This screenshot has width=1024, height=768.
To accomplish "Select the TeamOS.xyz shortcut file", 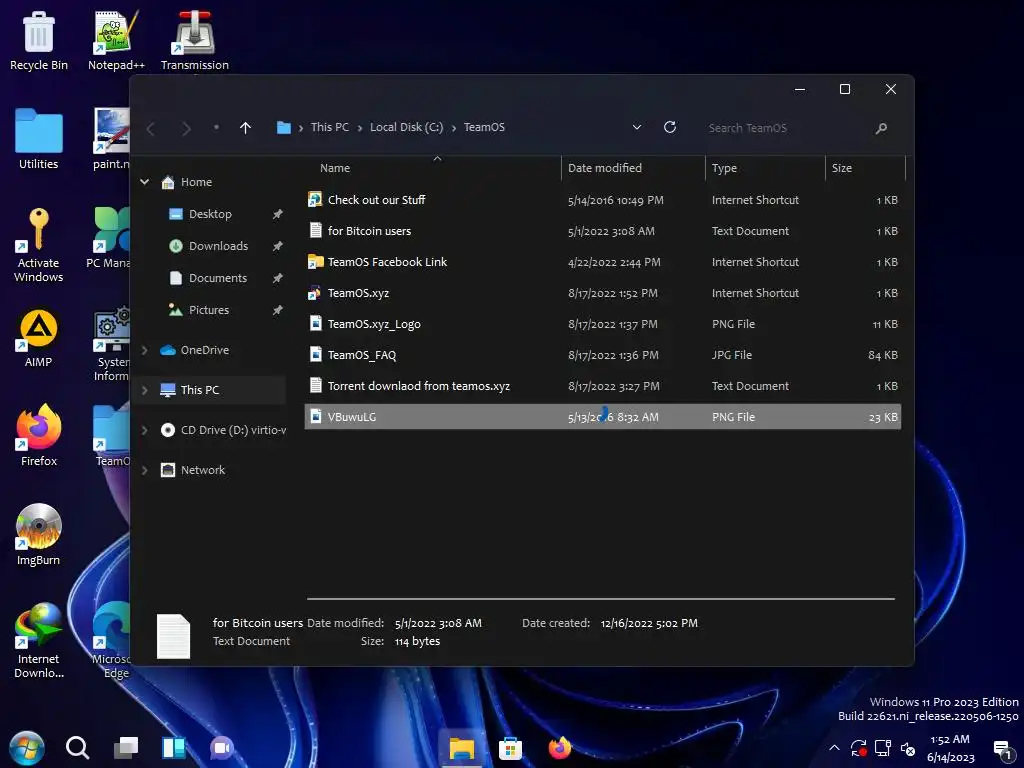I will coord(602,293).
